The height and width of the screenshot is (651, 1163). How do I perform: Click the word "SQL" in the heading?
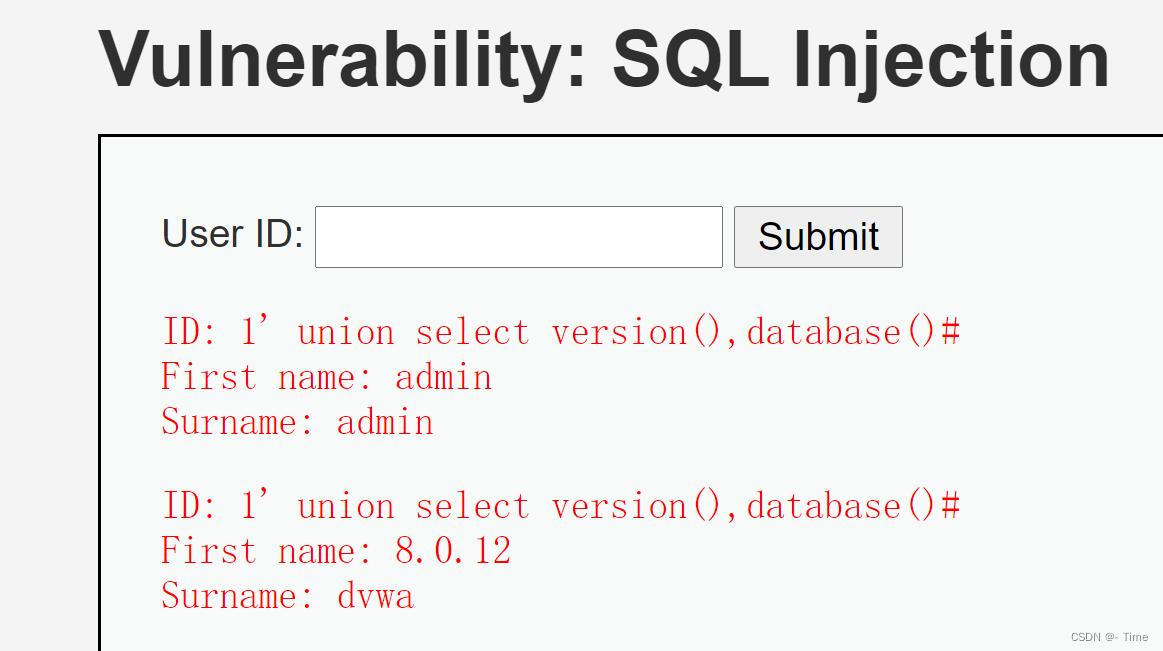click(x=689, y=59)
